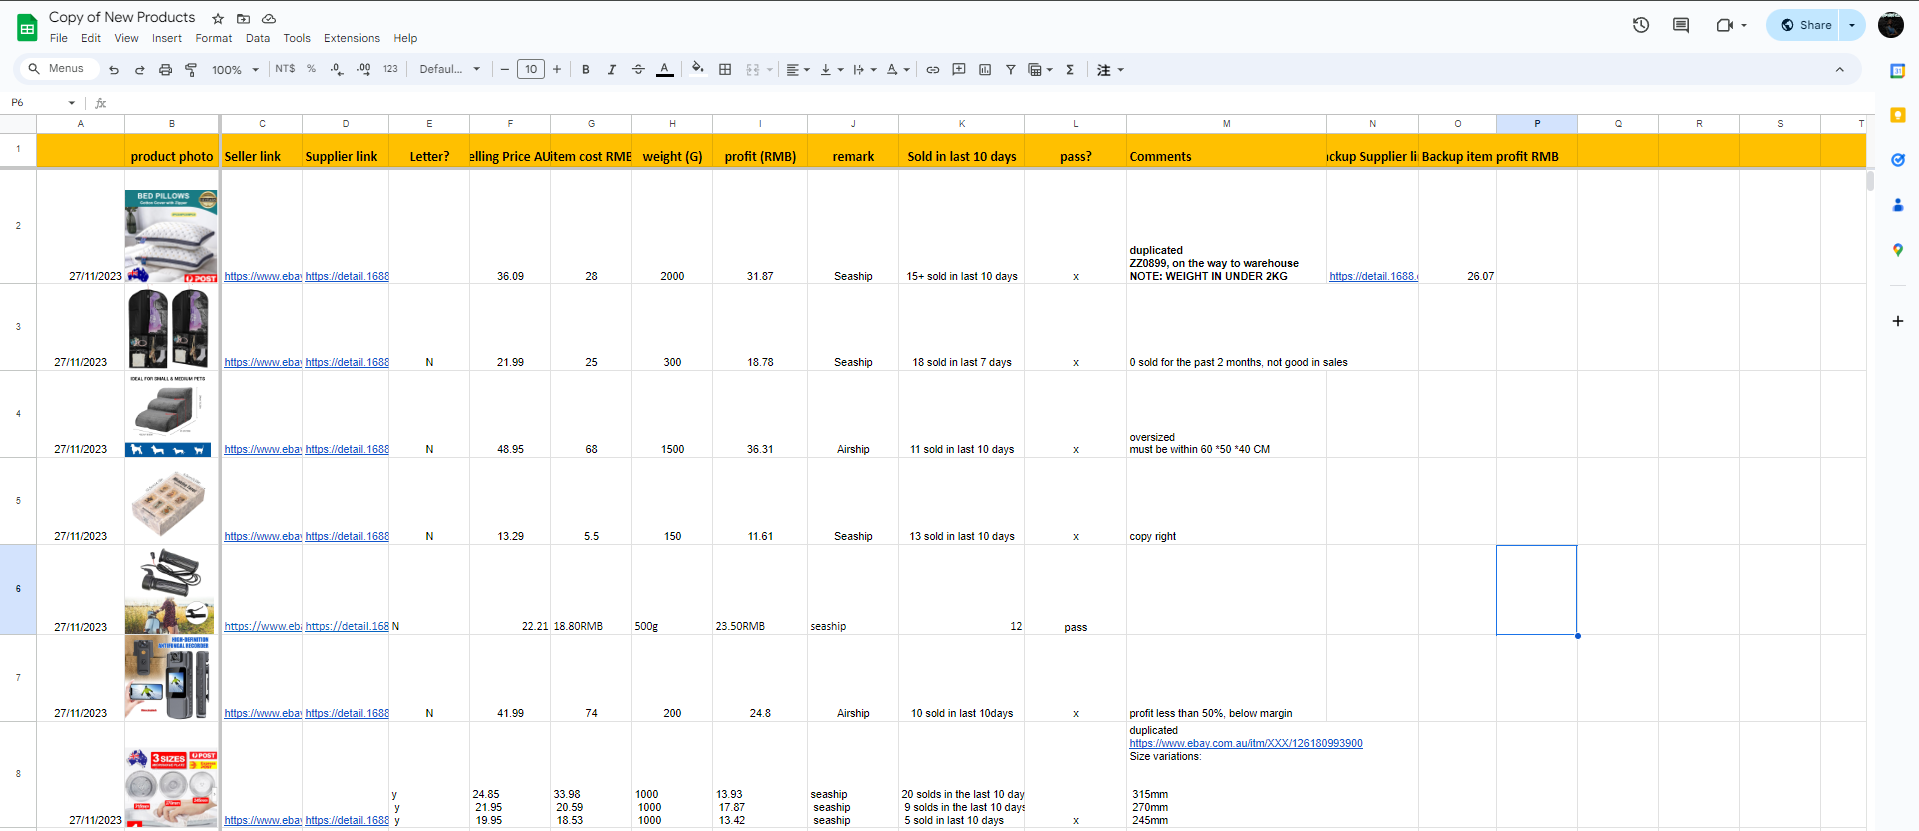Click the font size input field
The height and width of the screenshot is (831, 1919).
tap(531, 69)
